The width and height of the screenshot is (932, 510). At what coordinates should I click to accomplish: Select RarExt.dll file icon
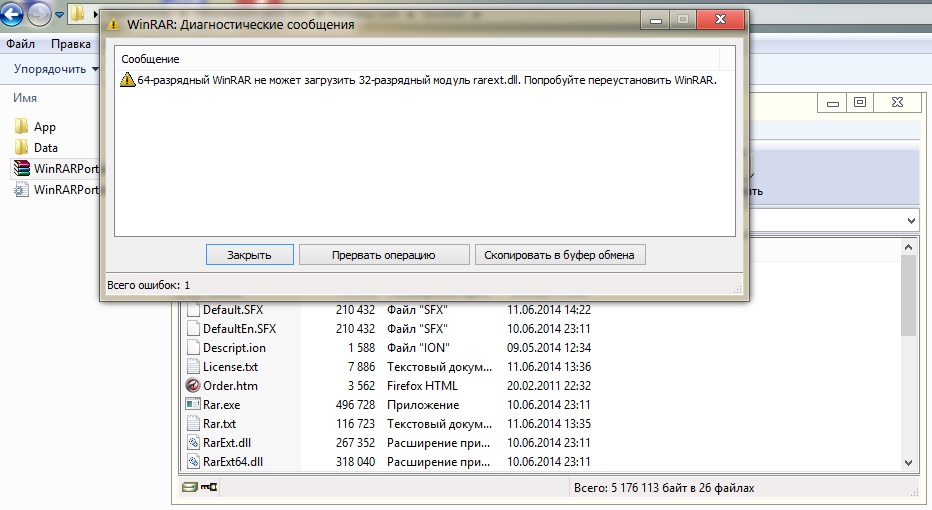coord(193,442)
